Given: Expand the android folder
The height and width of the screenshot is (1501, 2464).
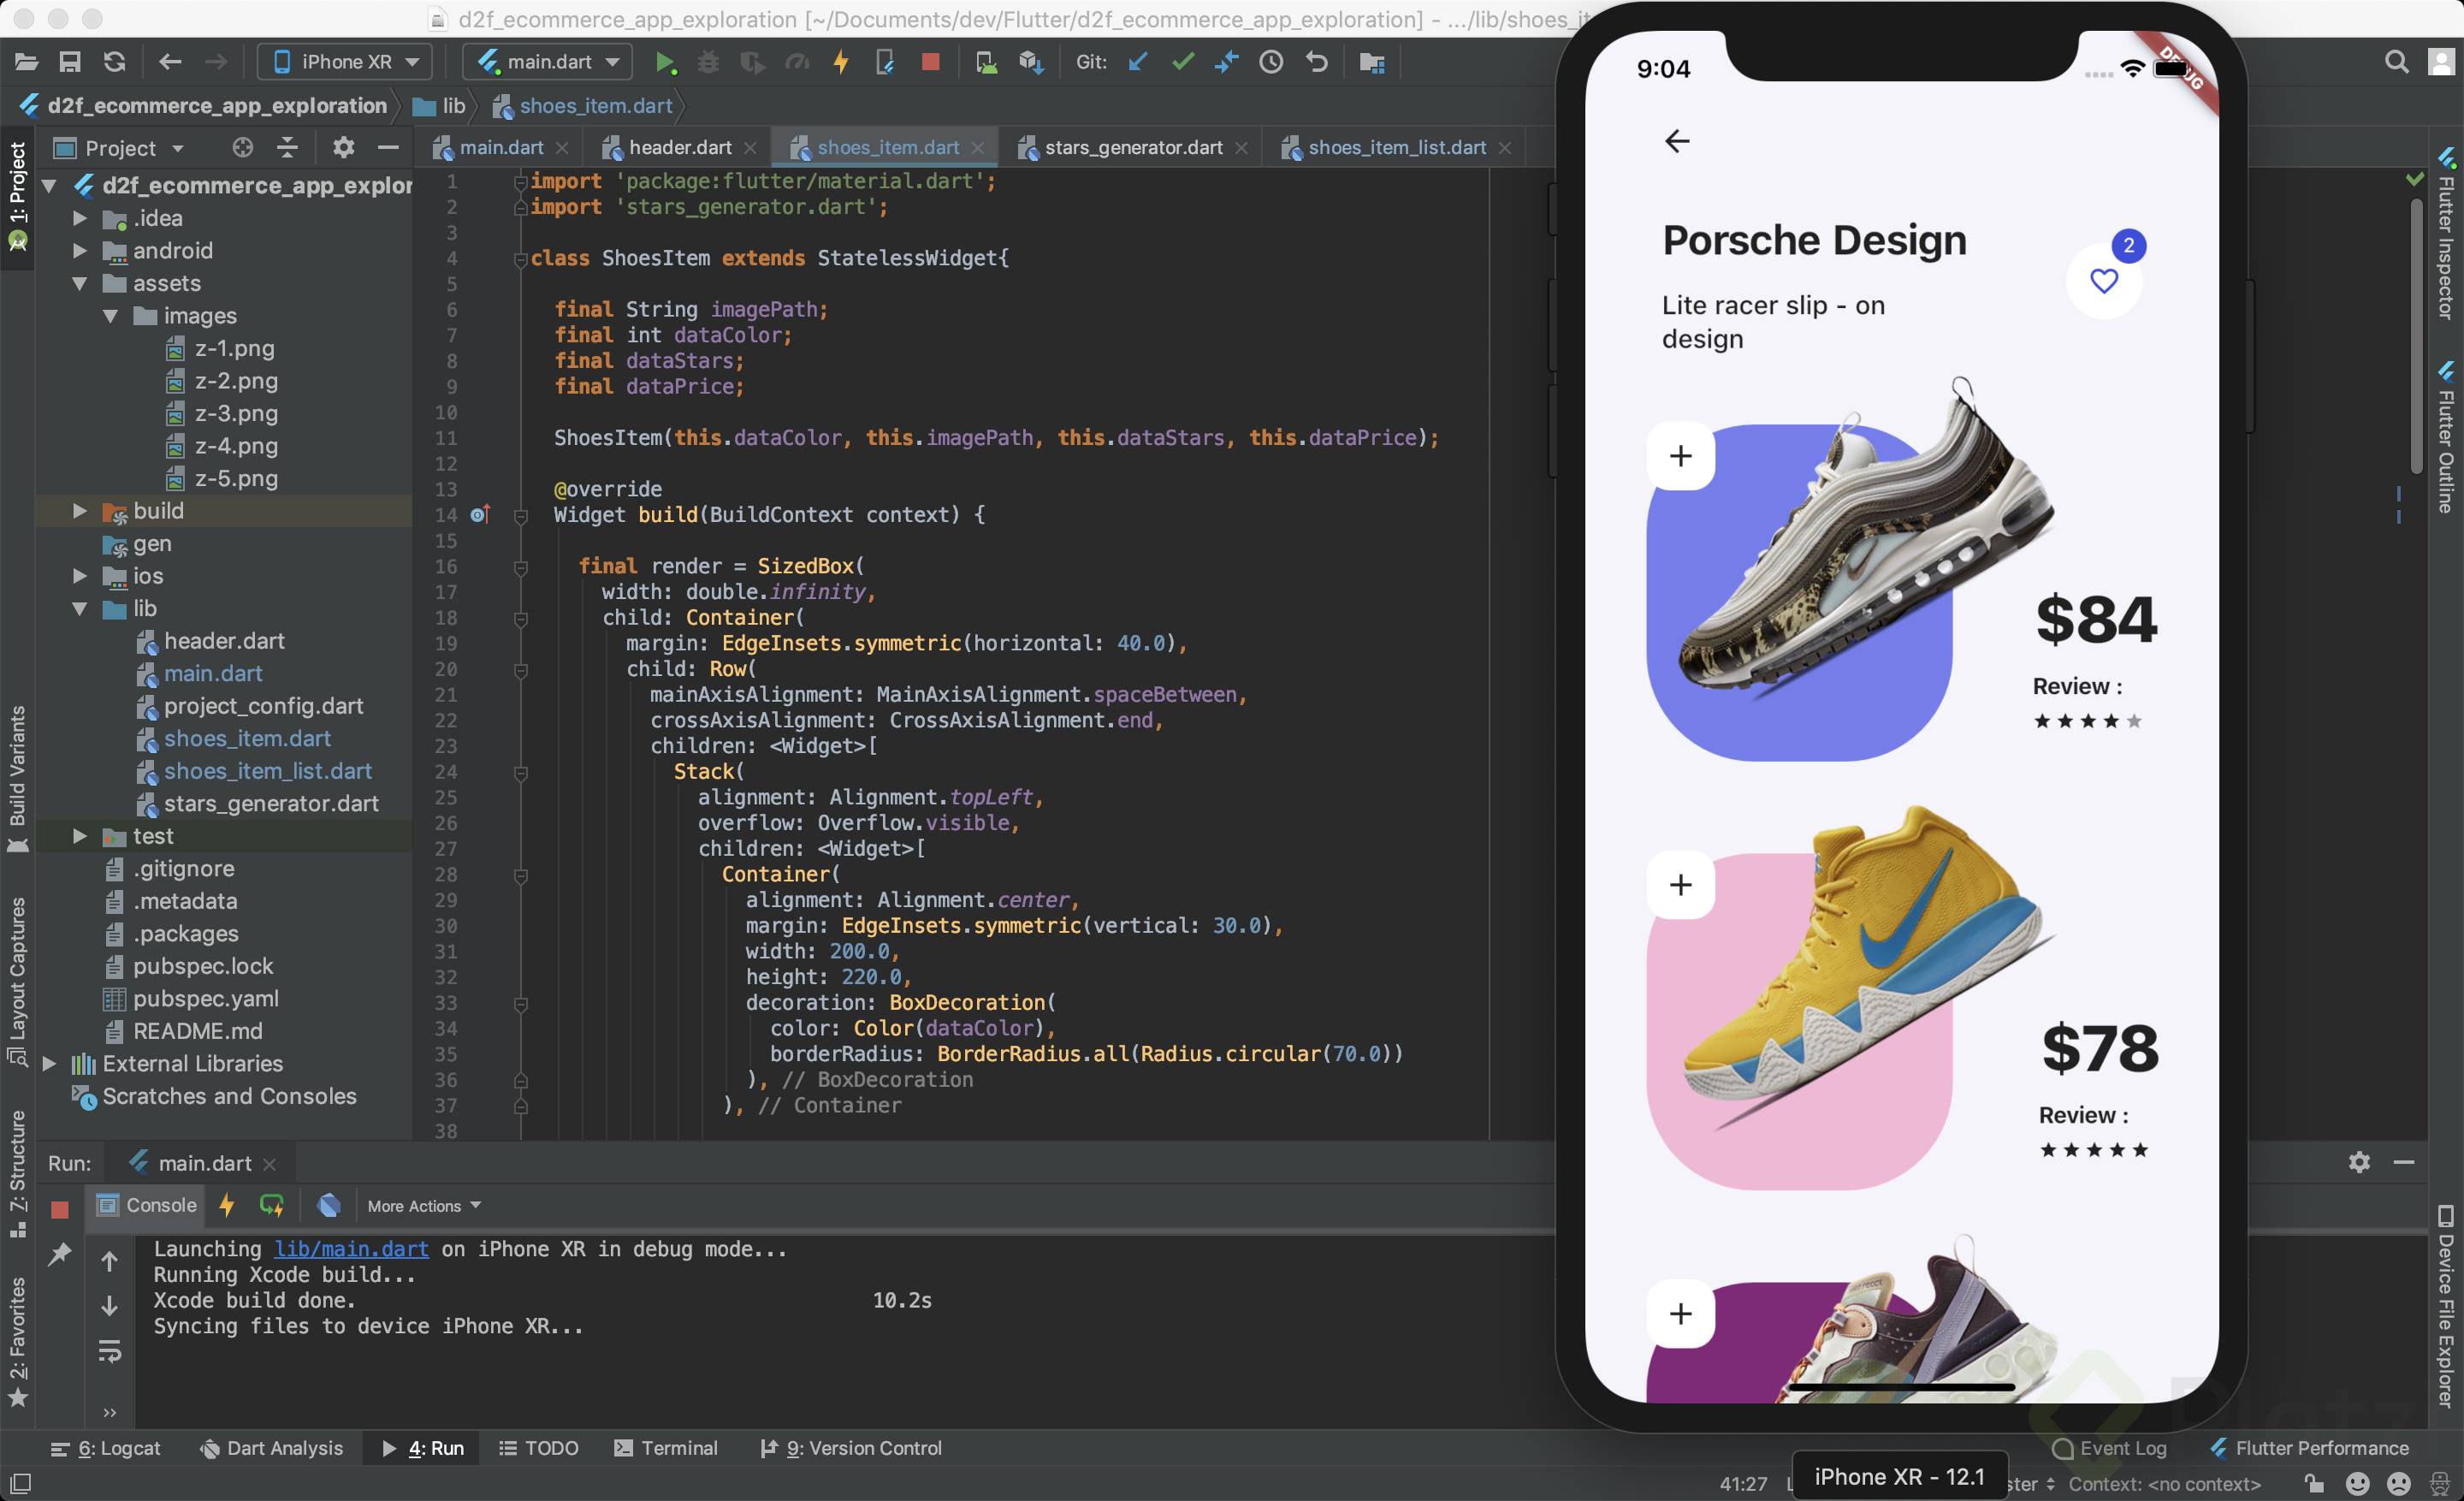Looking at the screenshot, I should [79, 251].
